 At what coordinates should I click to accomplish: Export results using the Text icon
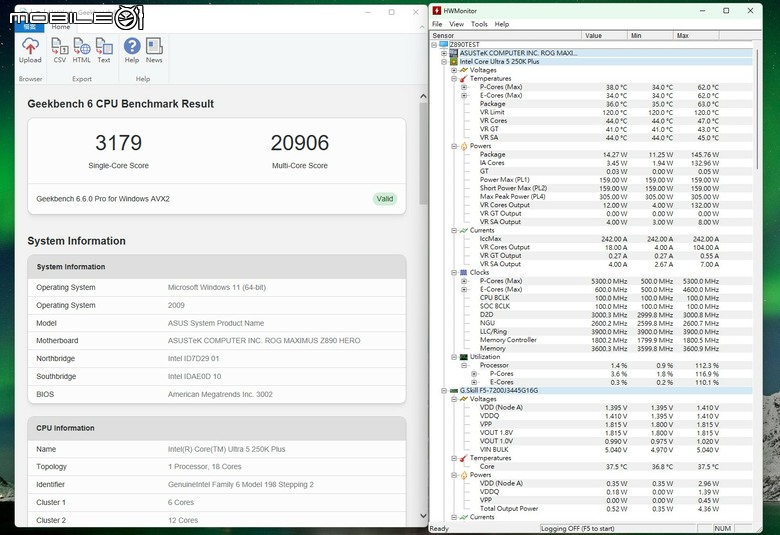click(104, 46)
